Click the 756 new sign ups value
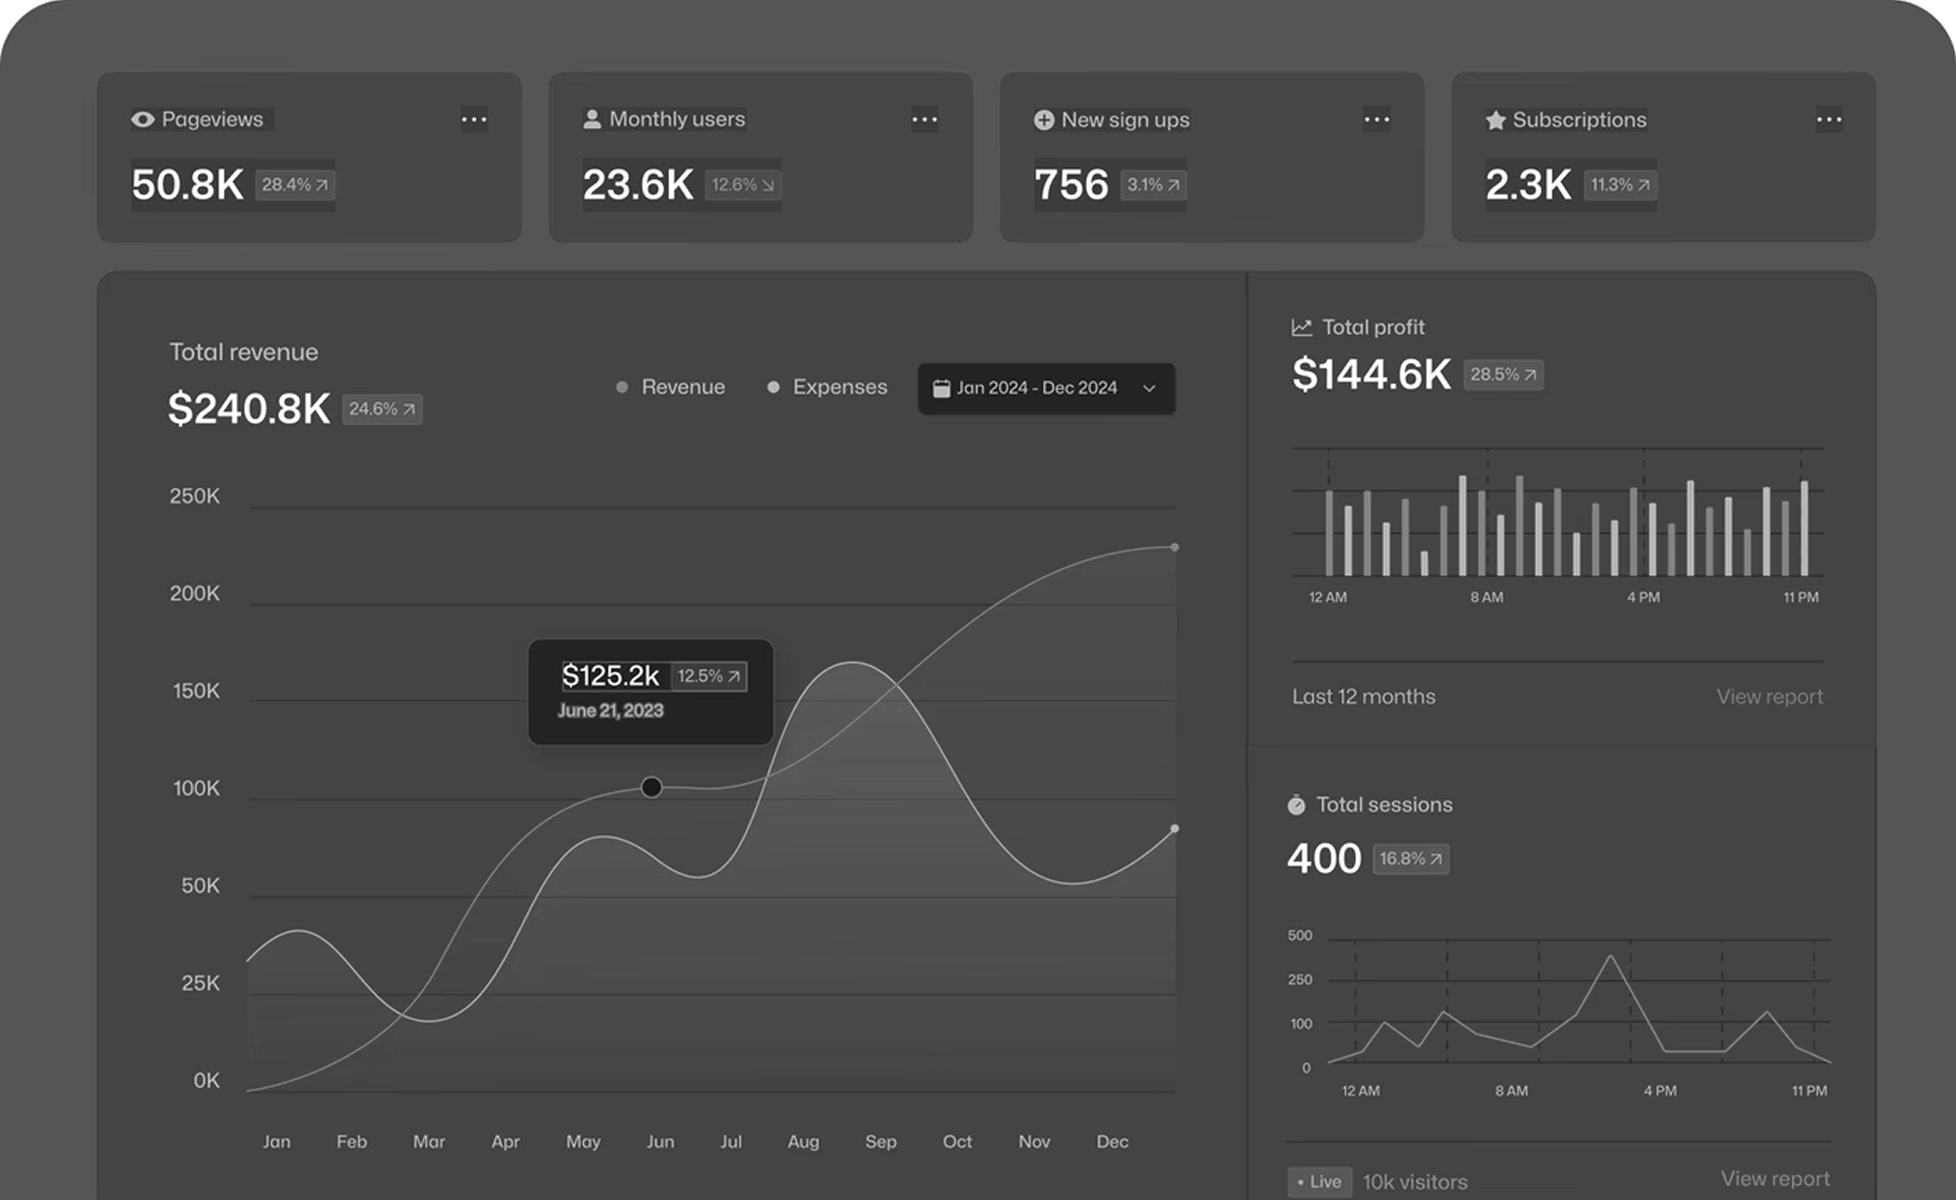This screenshot has height=1200, width=1956. 1071,185
